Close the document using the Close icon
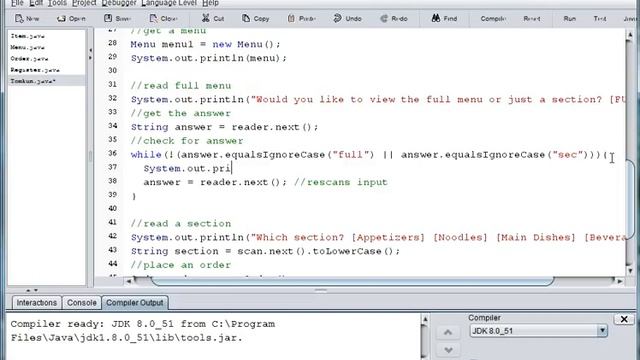The height and width of the screenshot is (360, 640). click(x=163, y=18)
